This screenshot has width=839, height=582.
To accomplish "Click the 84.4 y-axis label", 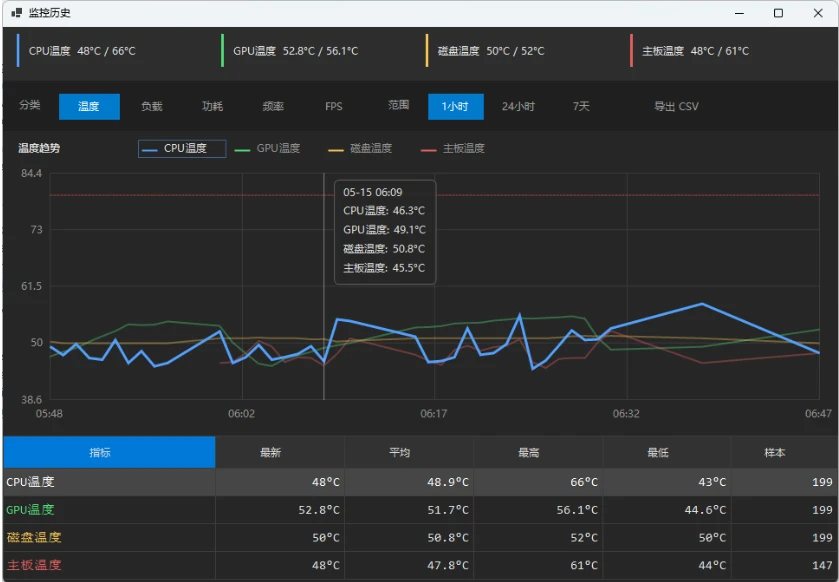I will pyautogui.click(x=32, y=173).
